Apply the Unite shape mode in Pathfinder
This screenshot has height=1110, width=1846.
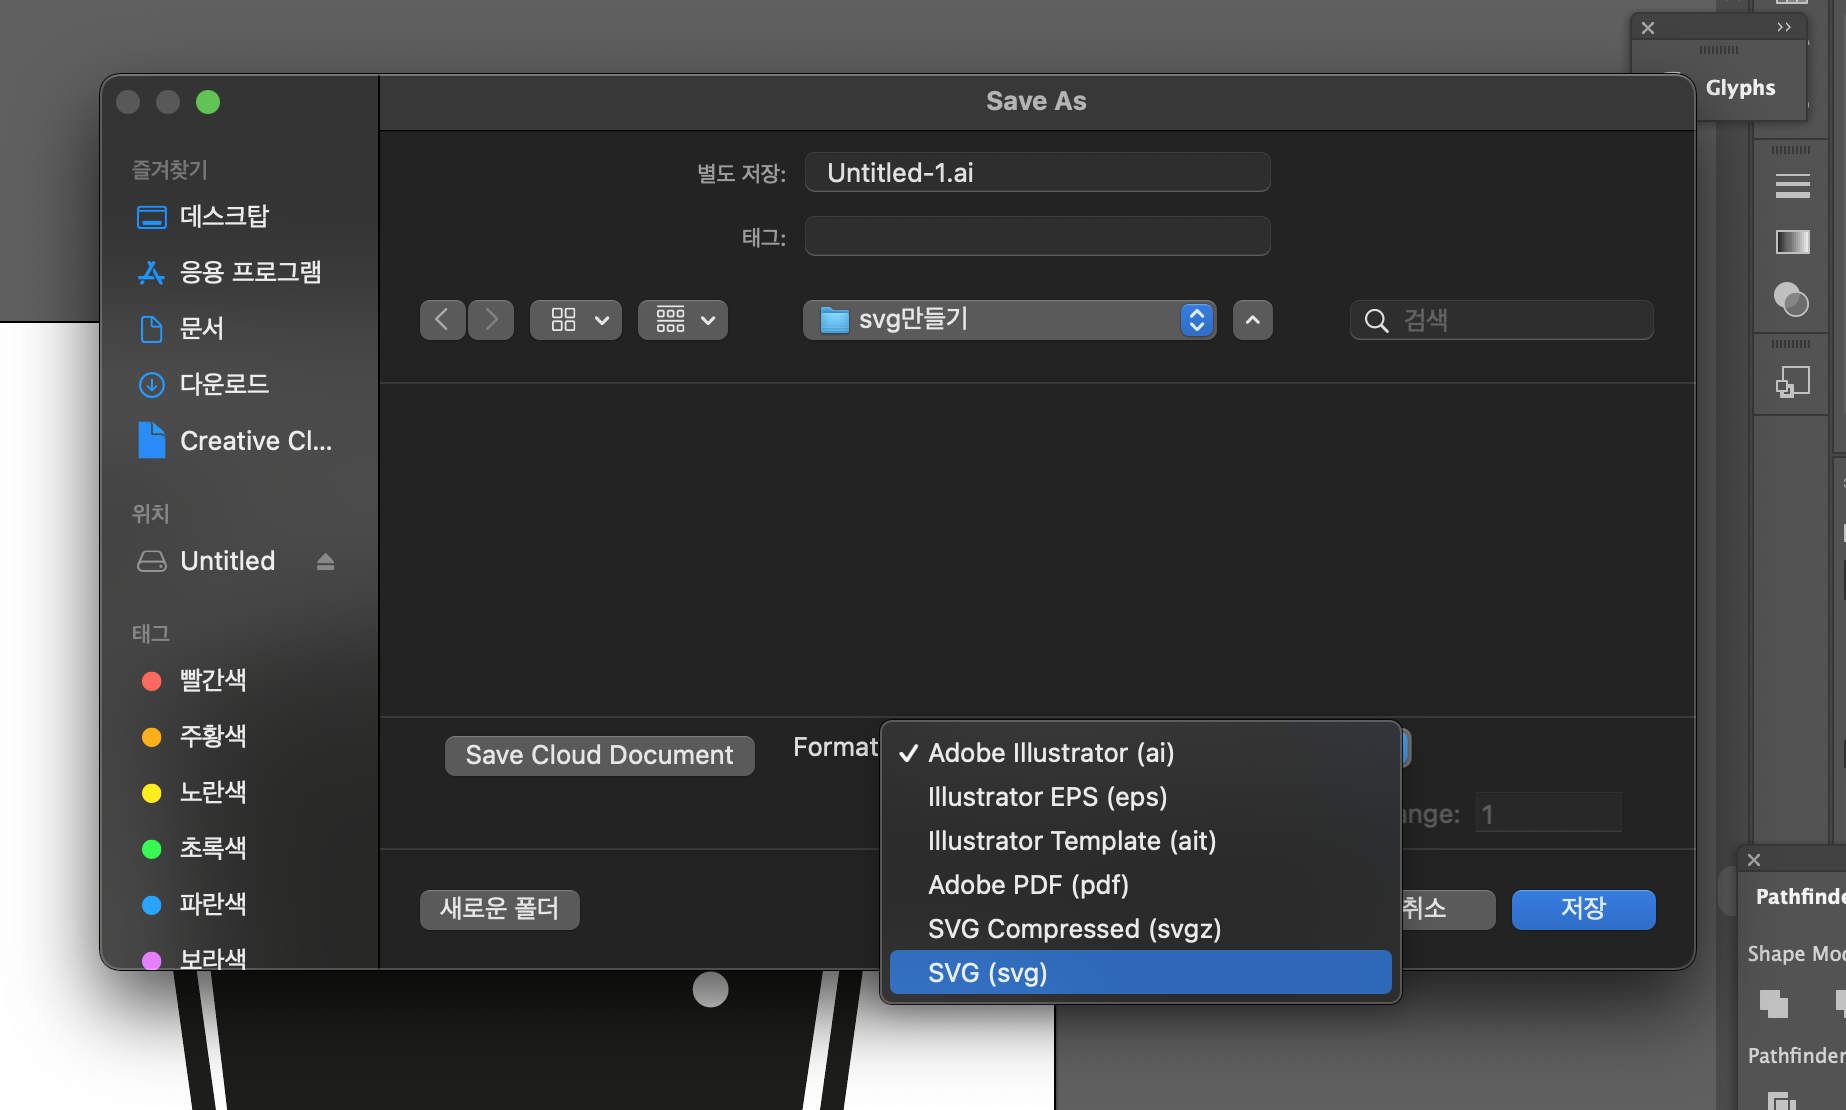1773,1003
